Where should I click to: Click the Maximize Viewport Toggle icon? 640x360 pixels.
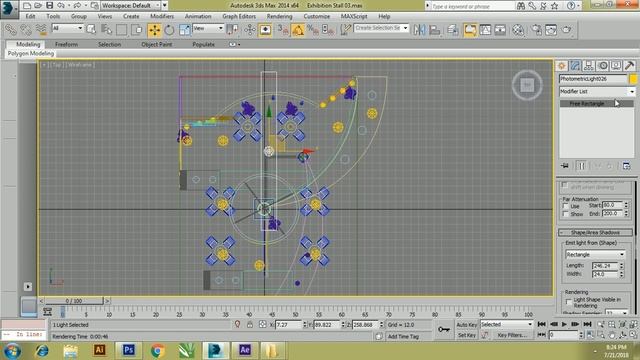(633, 335)
